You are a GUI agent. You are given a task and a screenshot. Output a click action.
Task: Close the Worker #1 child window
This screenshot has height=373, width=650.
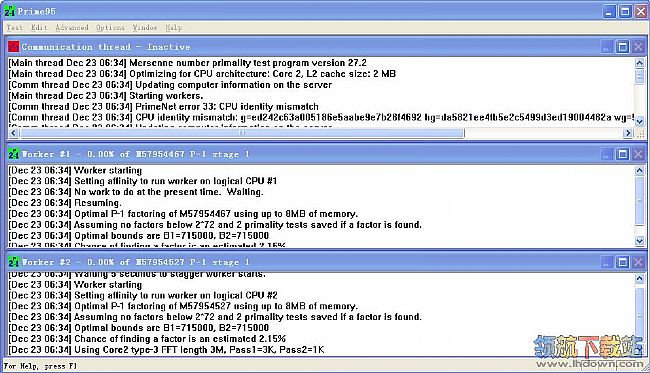[x=638, y=154]
